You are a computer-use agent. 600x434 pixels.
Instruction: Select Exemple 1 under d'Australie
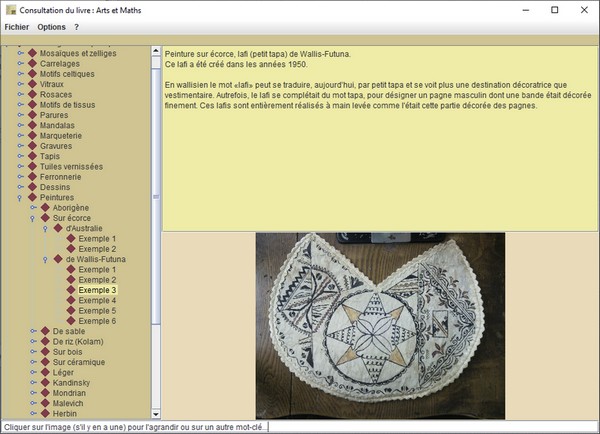[98, 238]
